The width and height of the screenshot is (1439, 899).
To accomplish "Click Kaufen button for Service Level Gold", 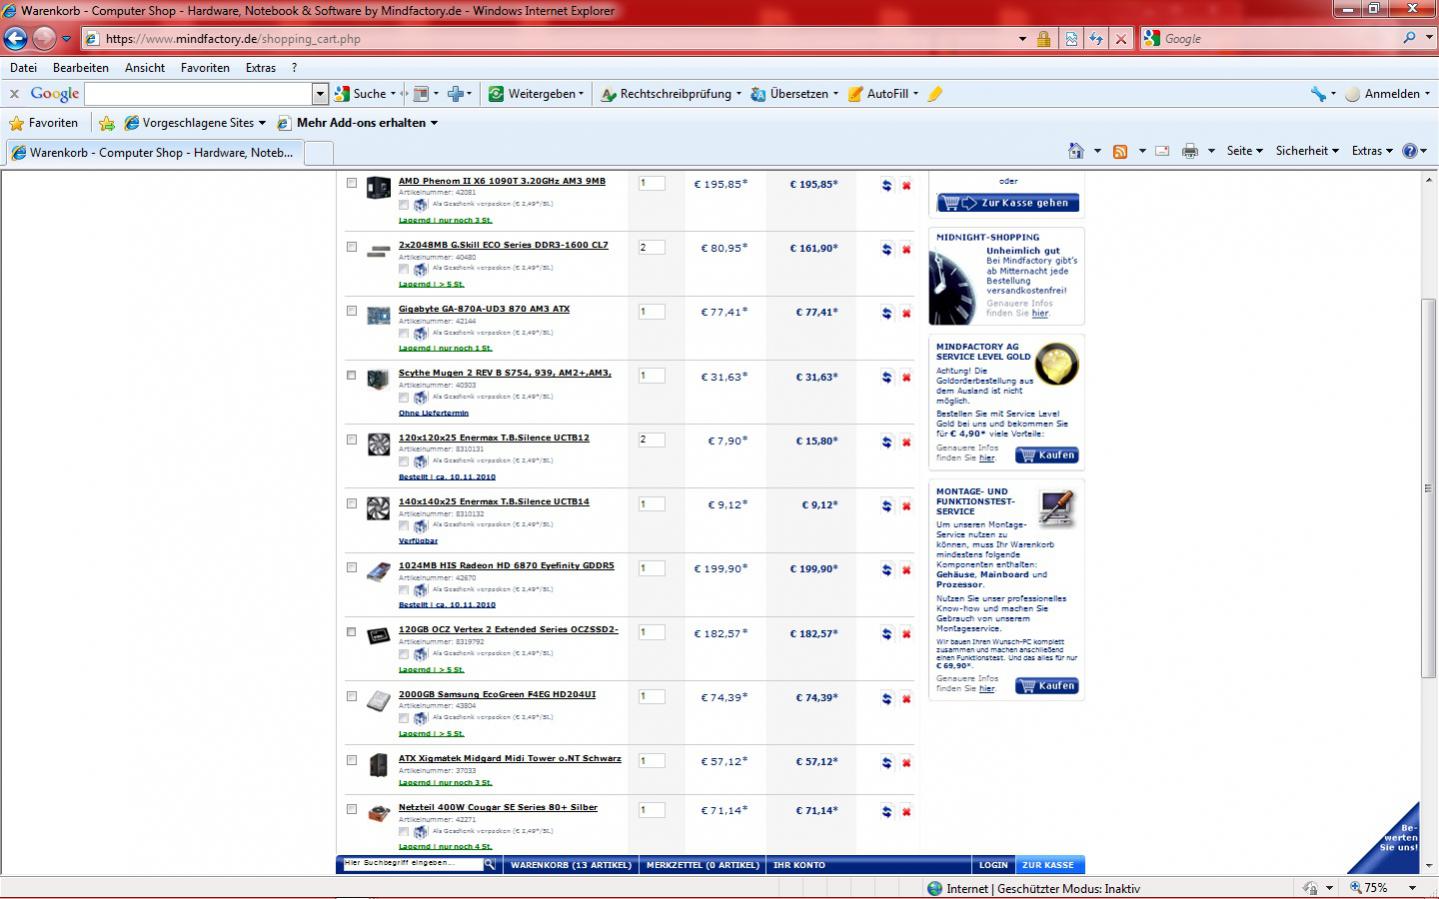I will click(x=1047, y=455).
